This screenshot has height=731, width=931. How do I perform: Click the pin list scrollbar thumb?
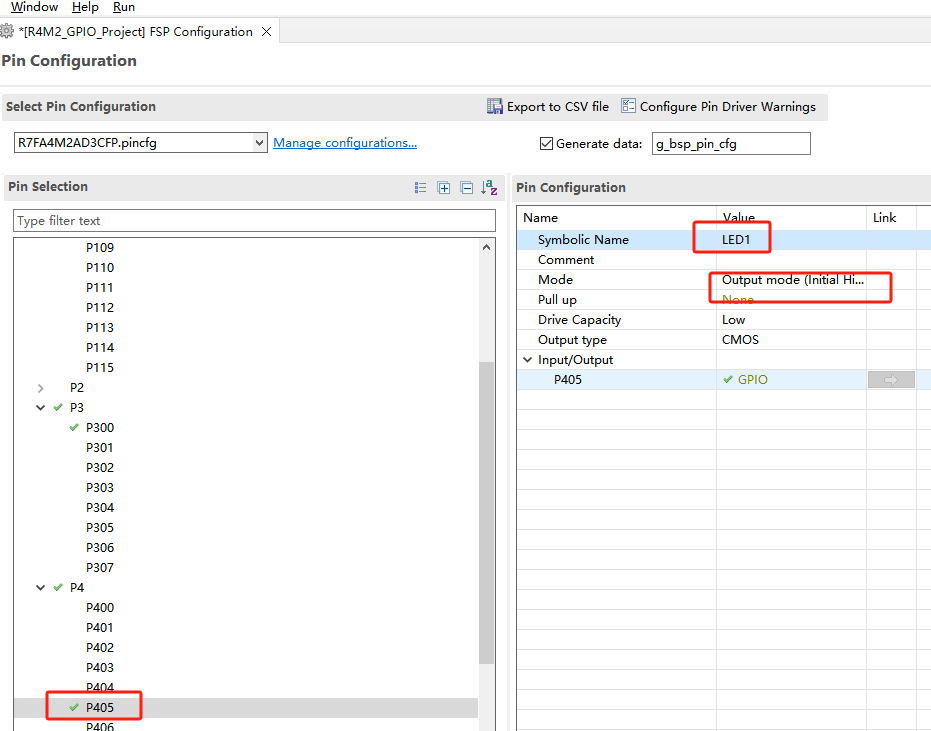(x=486, y=512)
